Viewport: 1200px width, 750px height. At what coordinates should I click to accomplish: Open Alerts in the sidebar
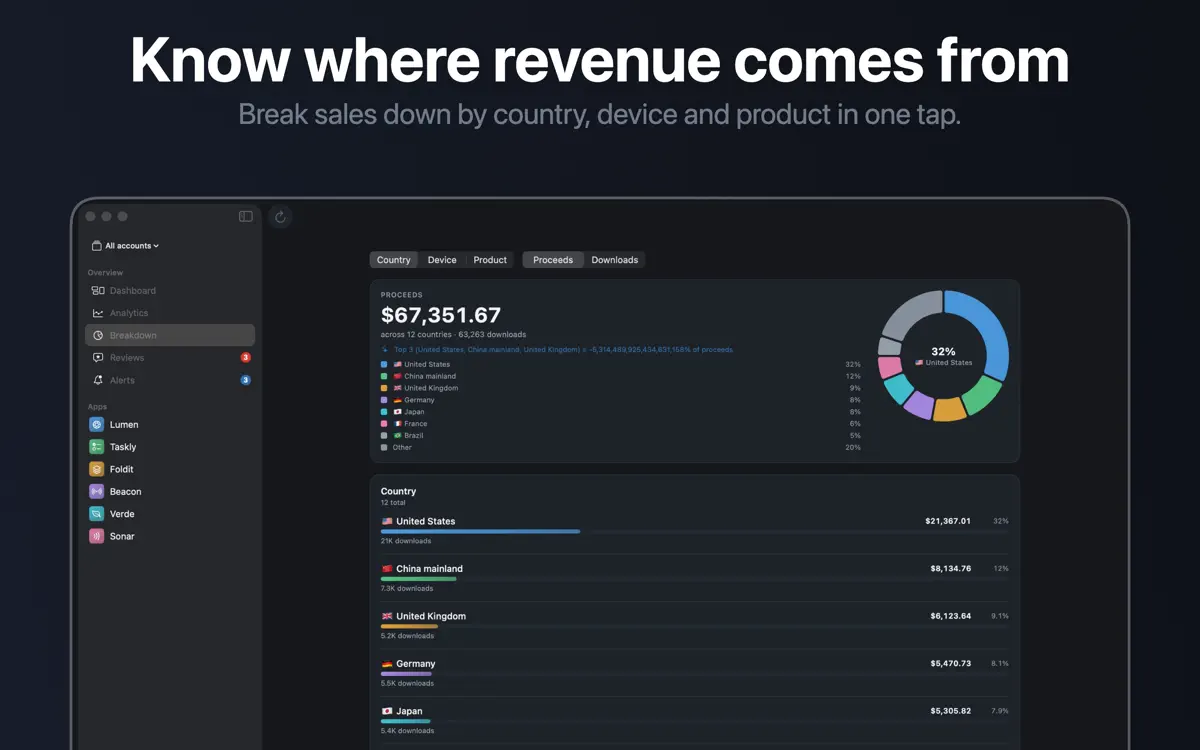coord(170,380)
